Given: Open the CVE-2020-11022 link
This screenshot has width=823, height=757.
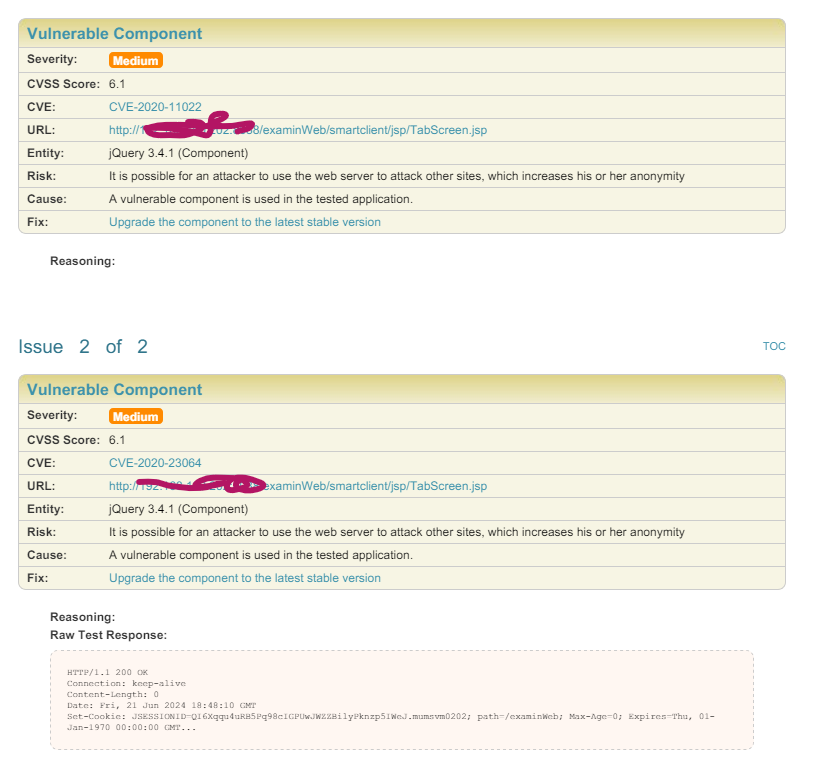Looking at the screenshot, I should [155, 107].
